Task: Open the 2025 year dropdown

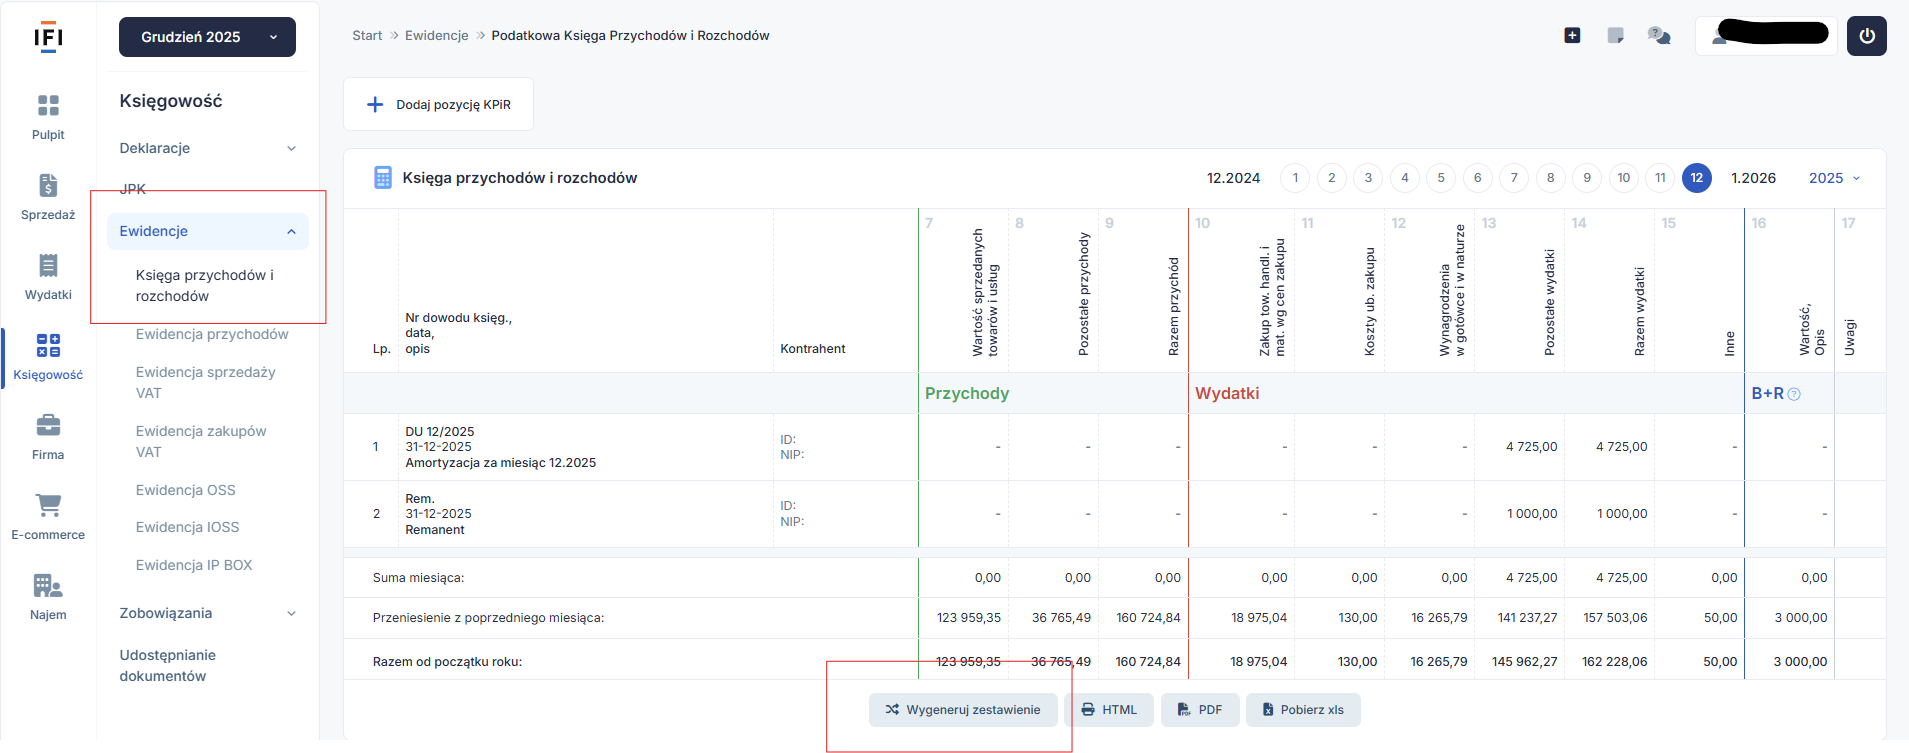Action: coord(1834,178)
